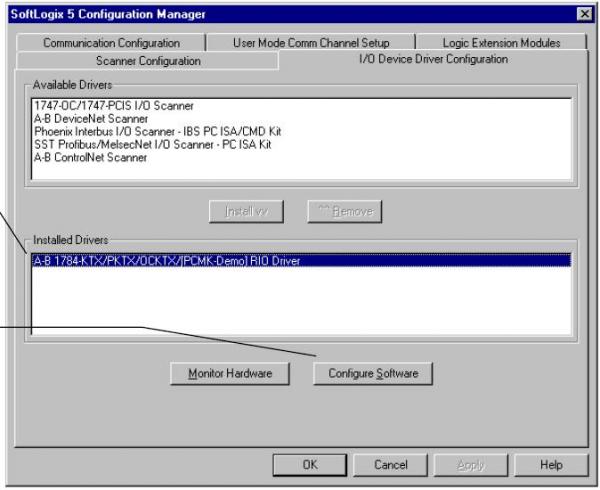Select the Logic Extension Modules tab
The image size is (600, 490).
point(501,43)
